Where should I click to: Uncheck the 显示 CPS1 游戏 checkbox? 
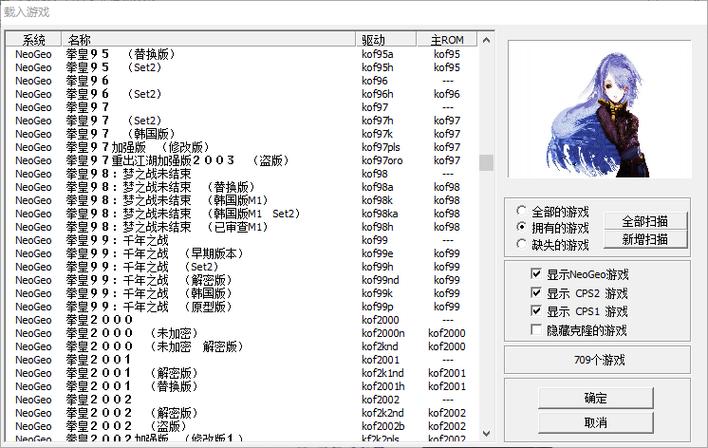[x=537, y=311]
